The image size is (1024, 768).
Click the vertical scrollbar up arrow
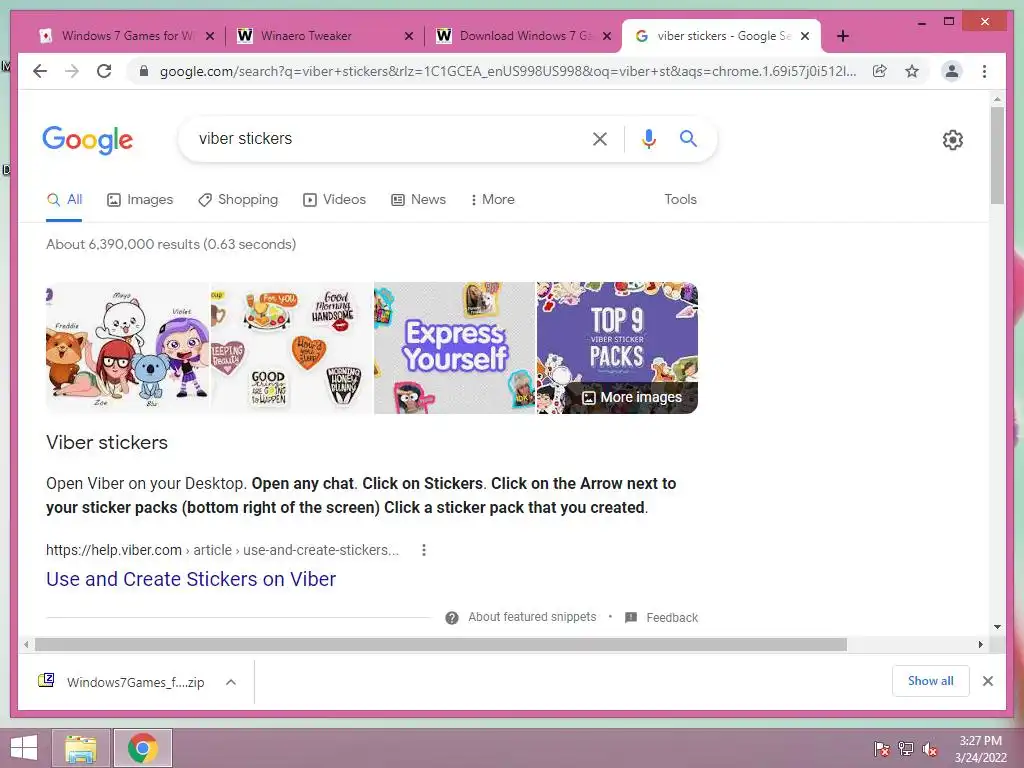pyautogui.click(x=997, y=99)
